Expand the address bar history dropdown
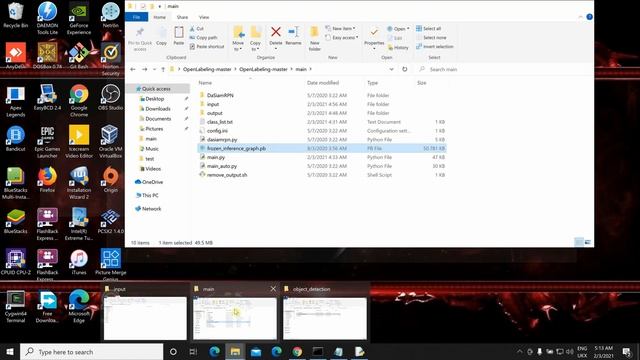Viewport: 640px width, 360px height. point(391,69)
